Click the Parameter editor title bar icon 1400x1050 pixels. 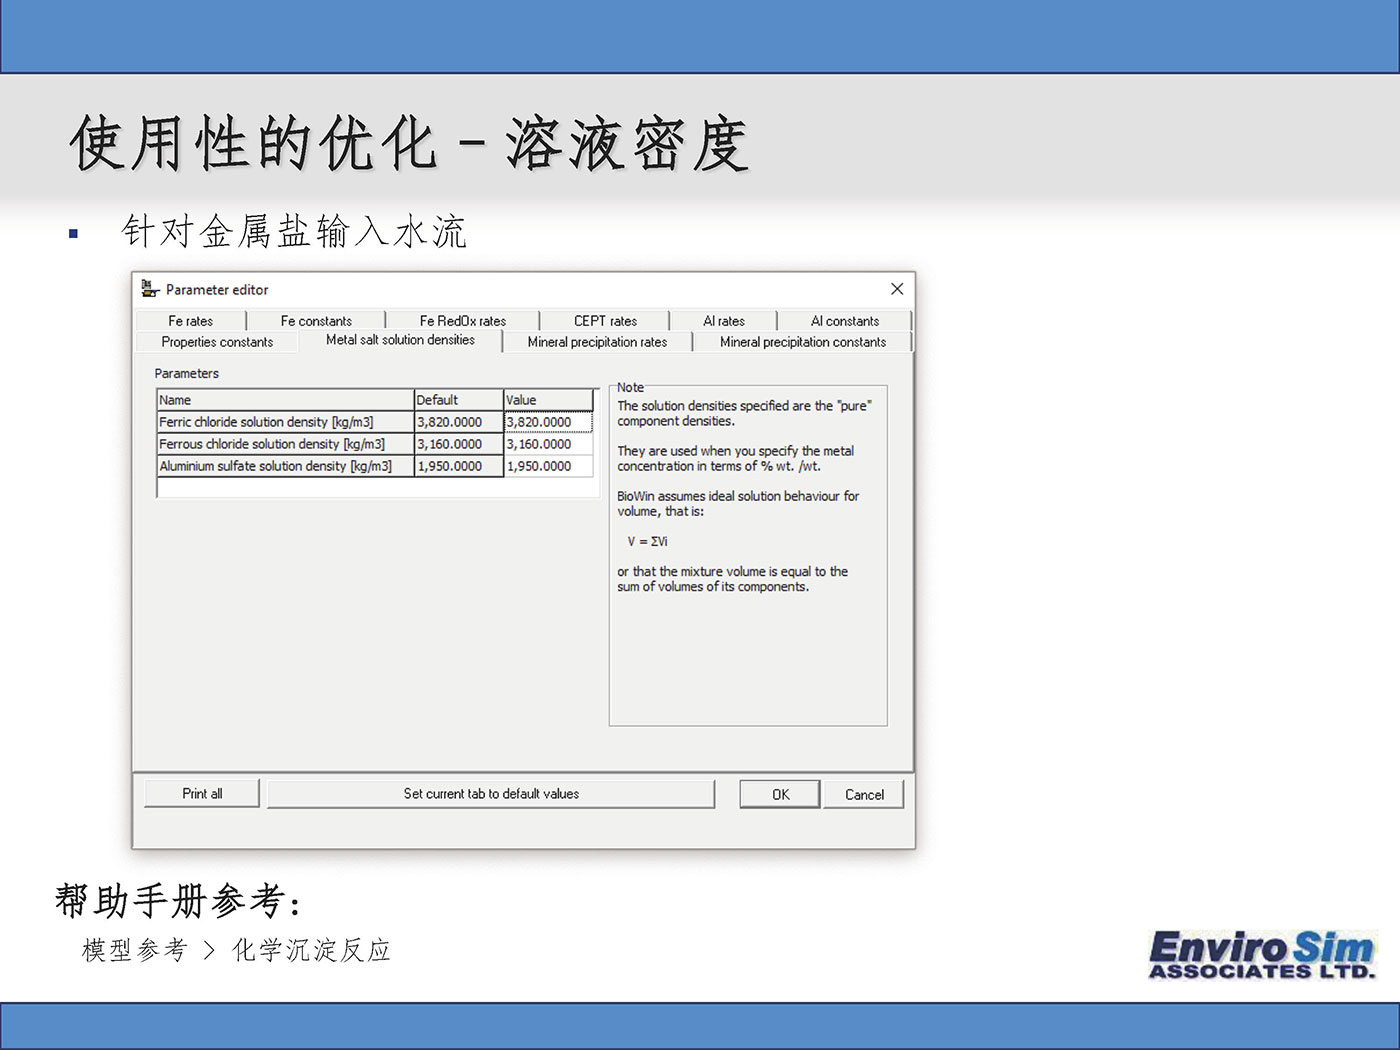click(x=150, y=289)
